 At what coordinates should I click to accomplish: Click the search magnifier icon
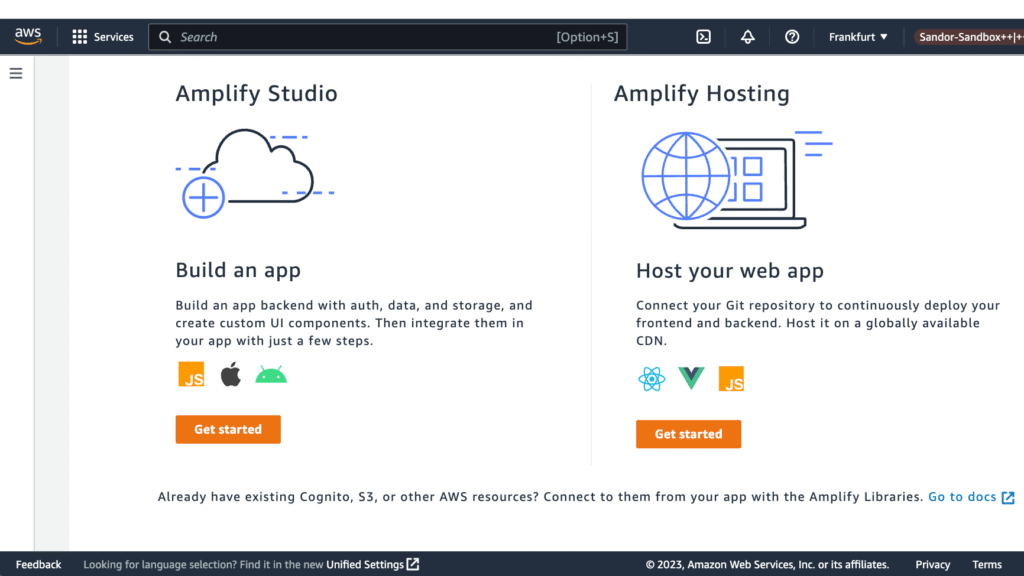pyautogui.click(x=165, y=37)
